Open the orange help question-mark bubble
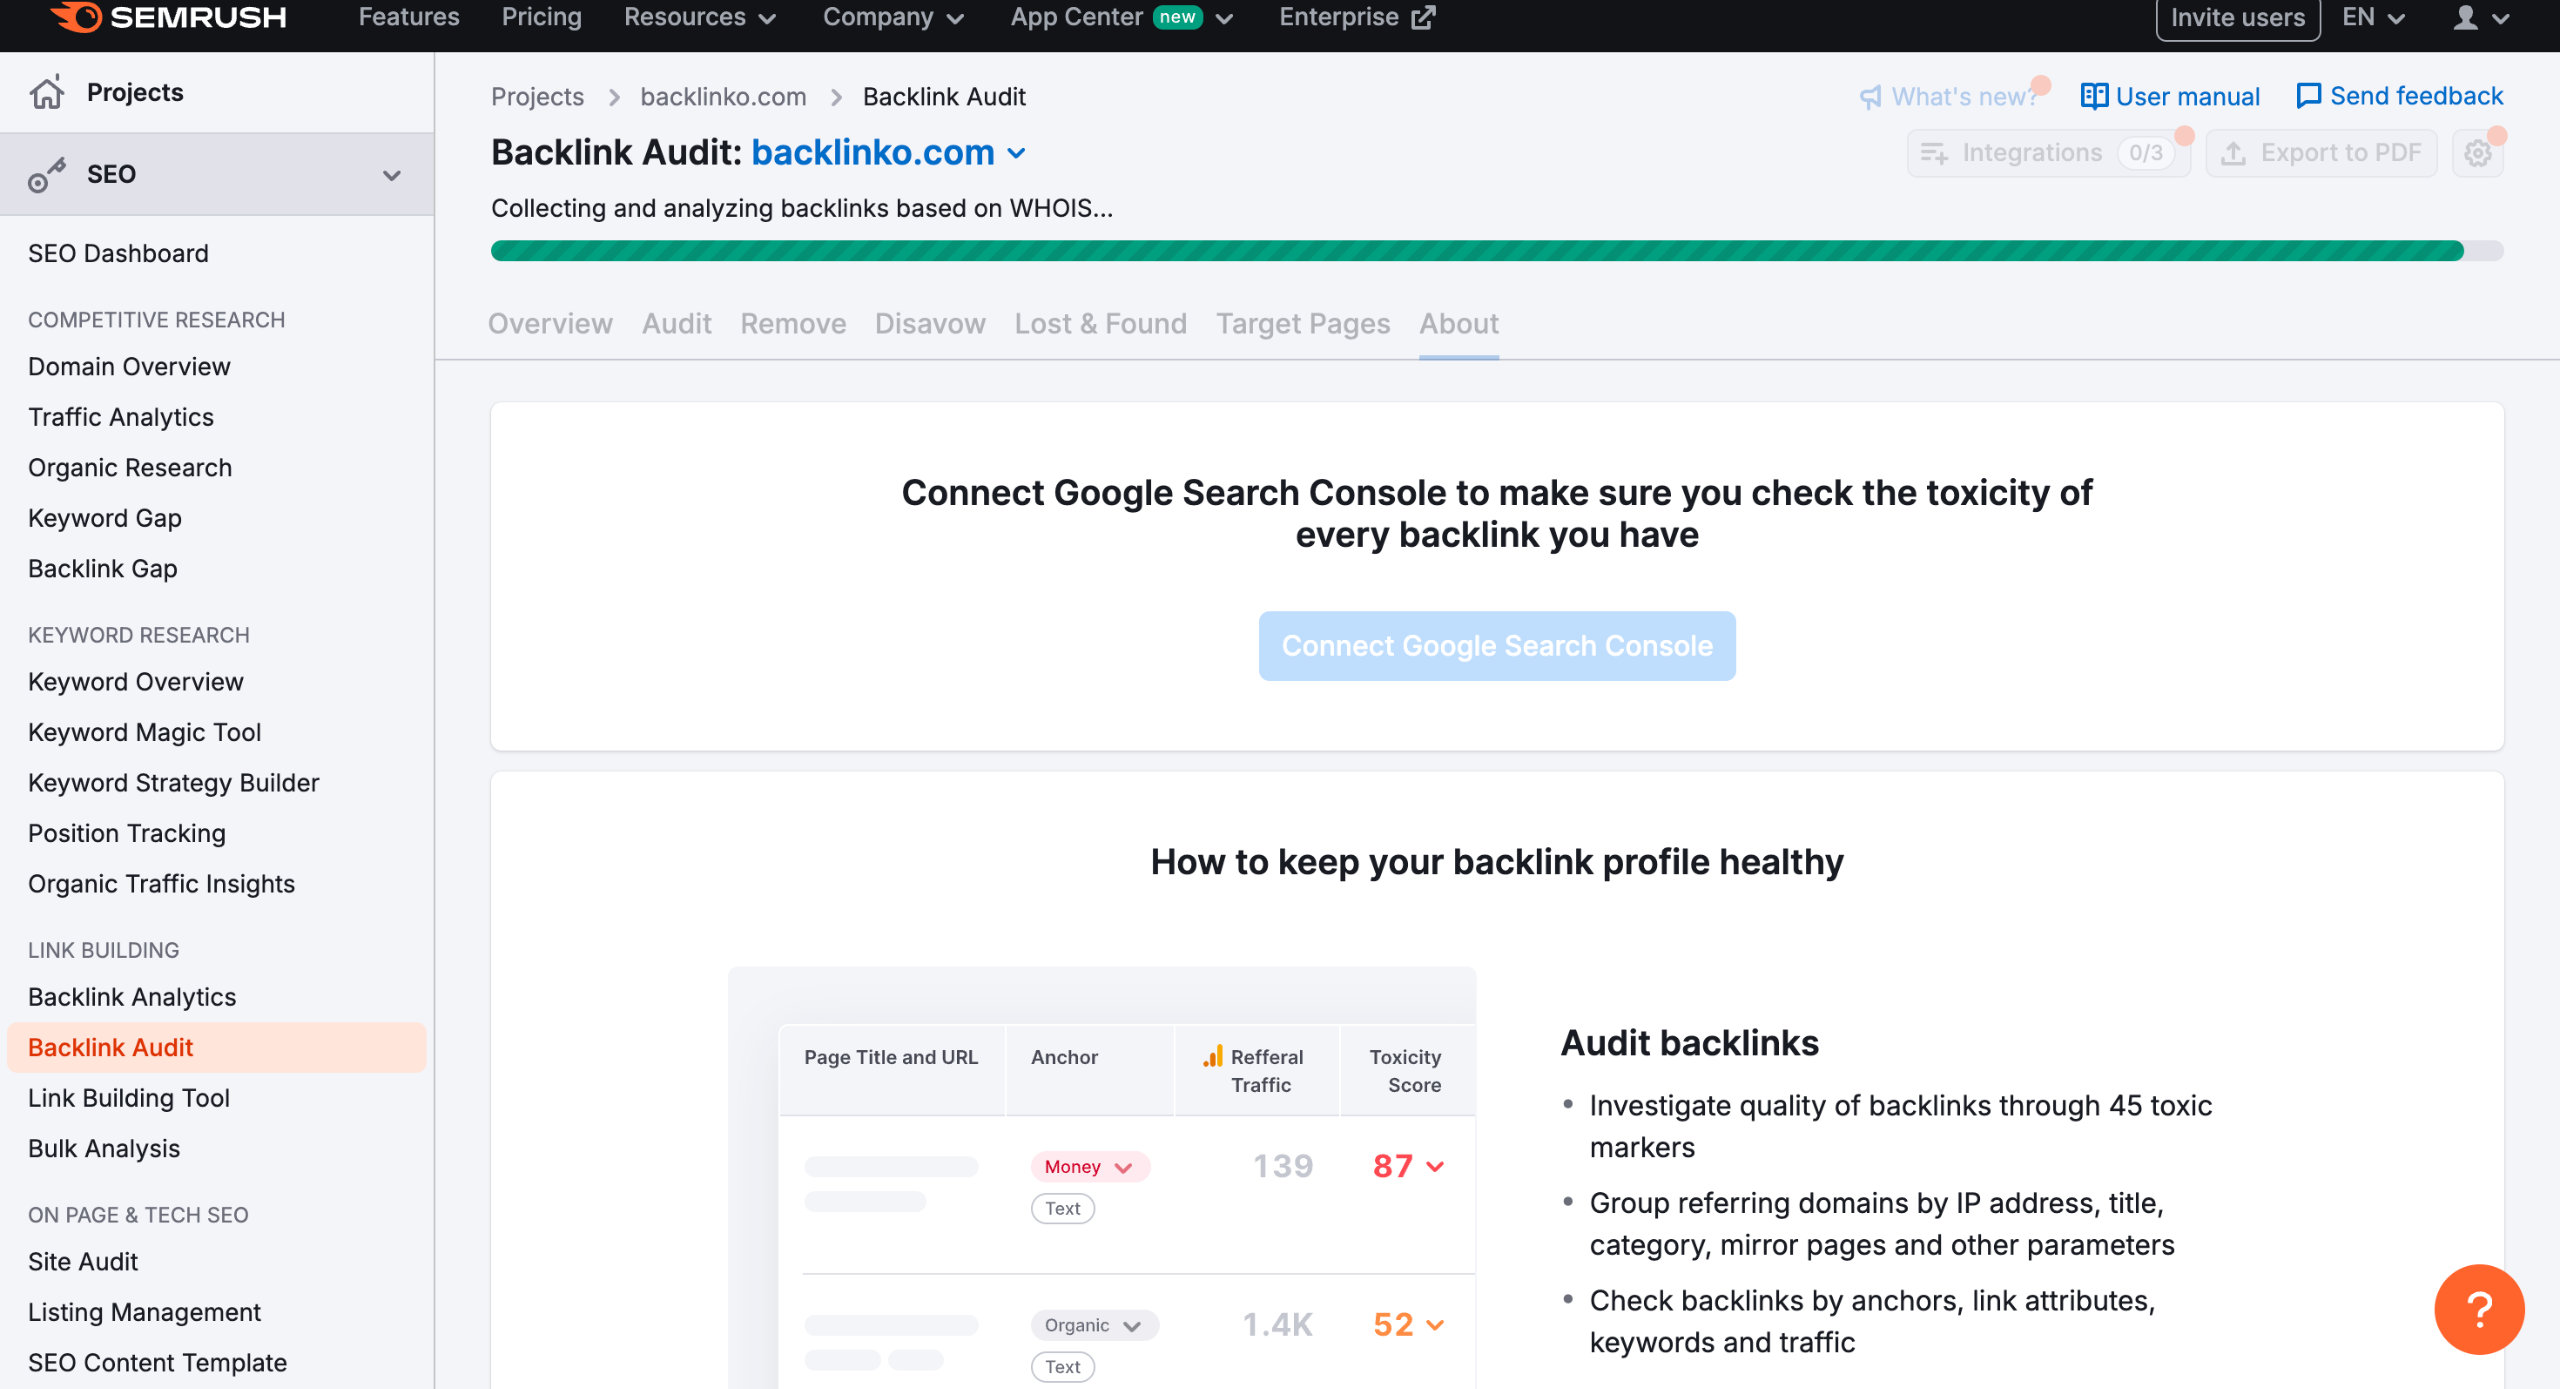Viewport: 2560px width, 1389px height. 2478,1309
